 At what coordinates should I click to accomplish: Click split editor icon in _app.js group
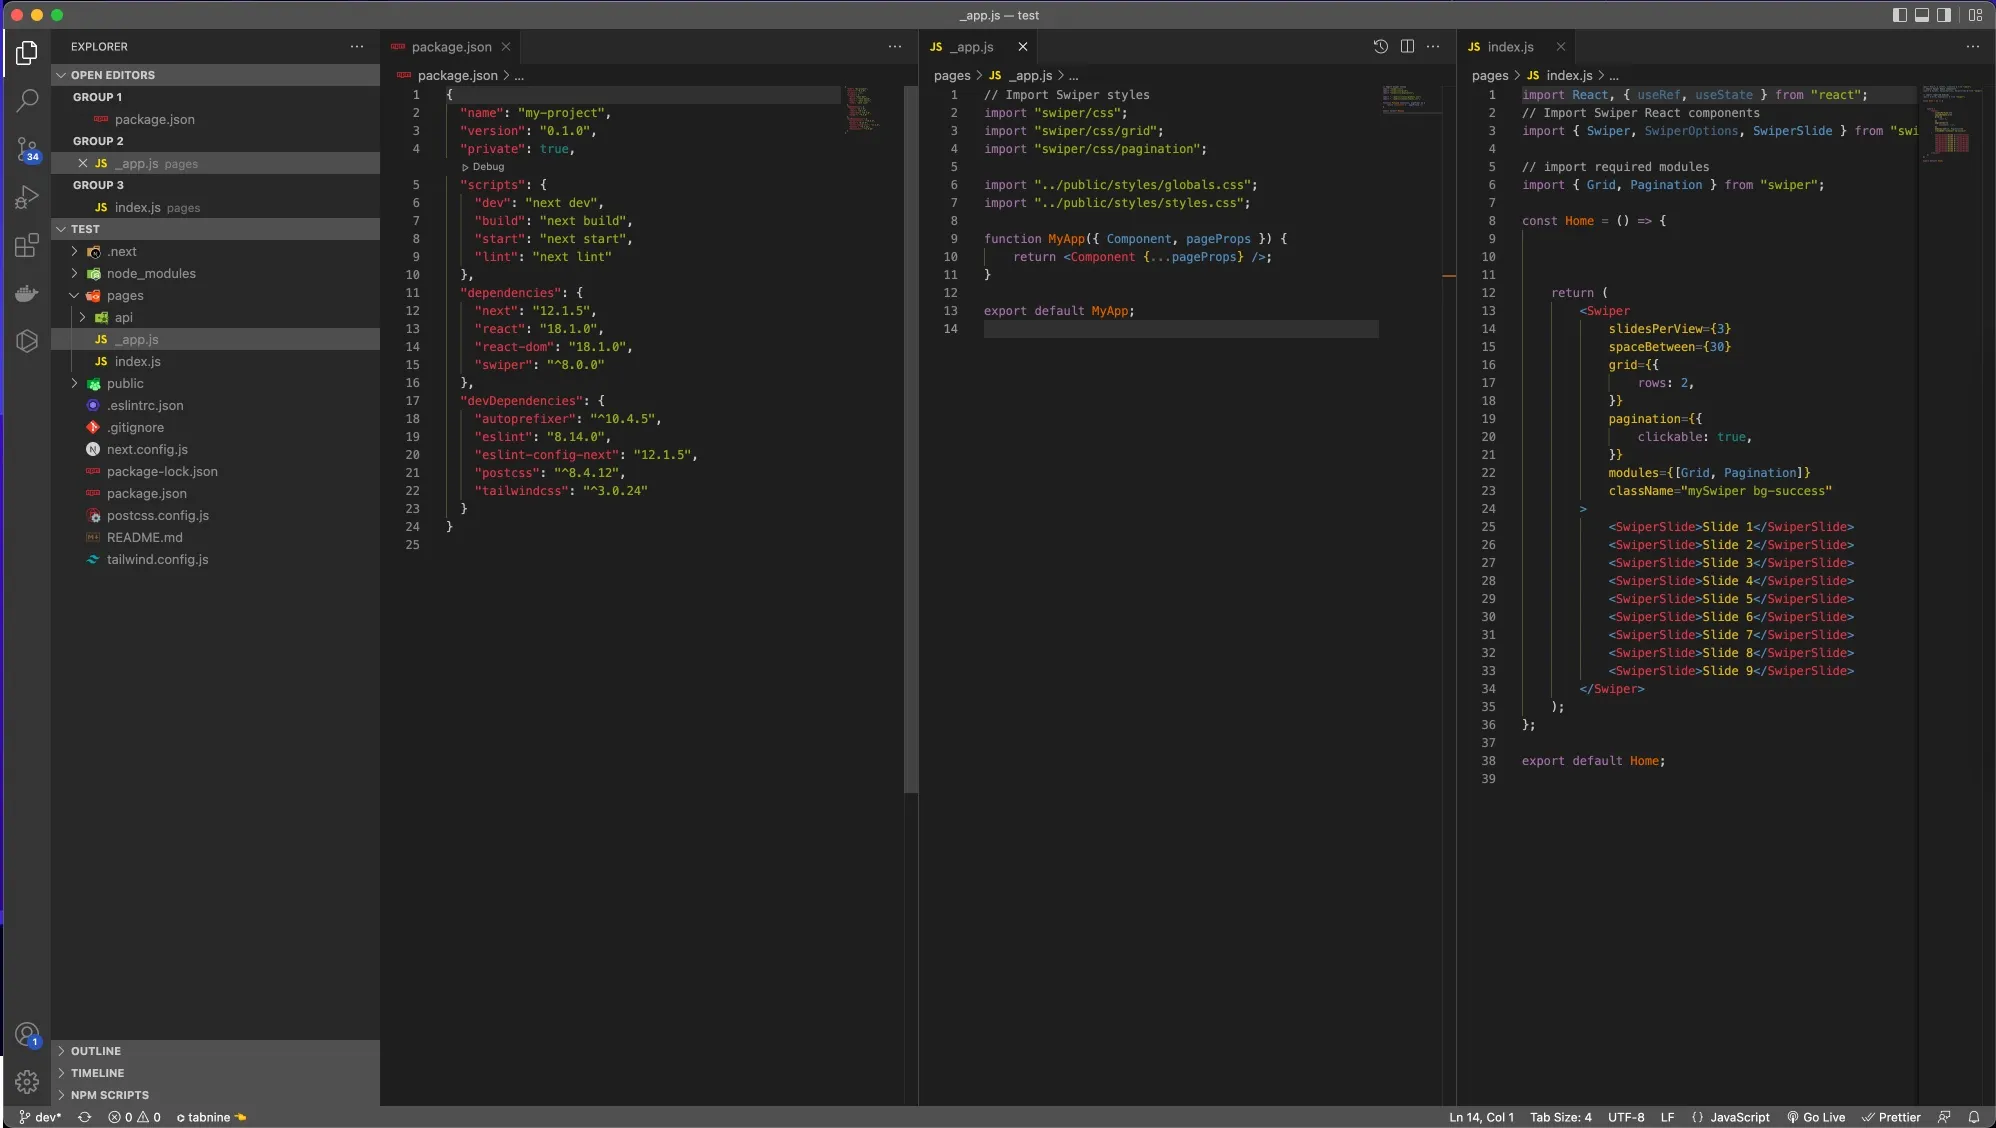[x=1407, y=46]
